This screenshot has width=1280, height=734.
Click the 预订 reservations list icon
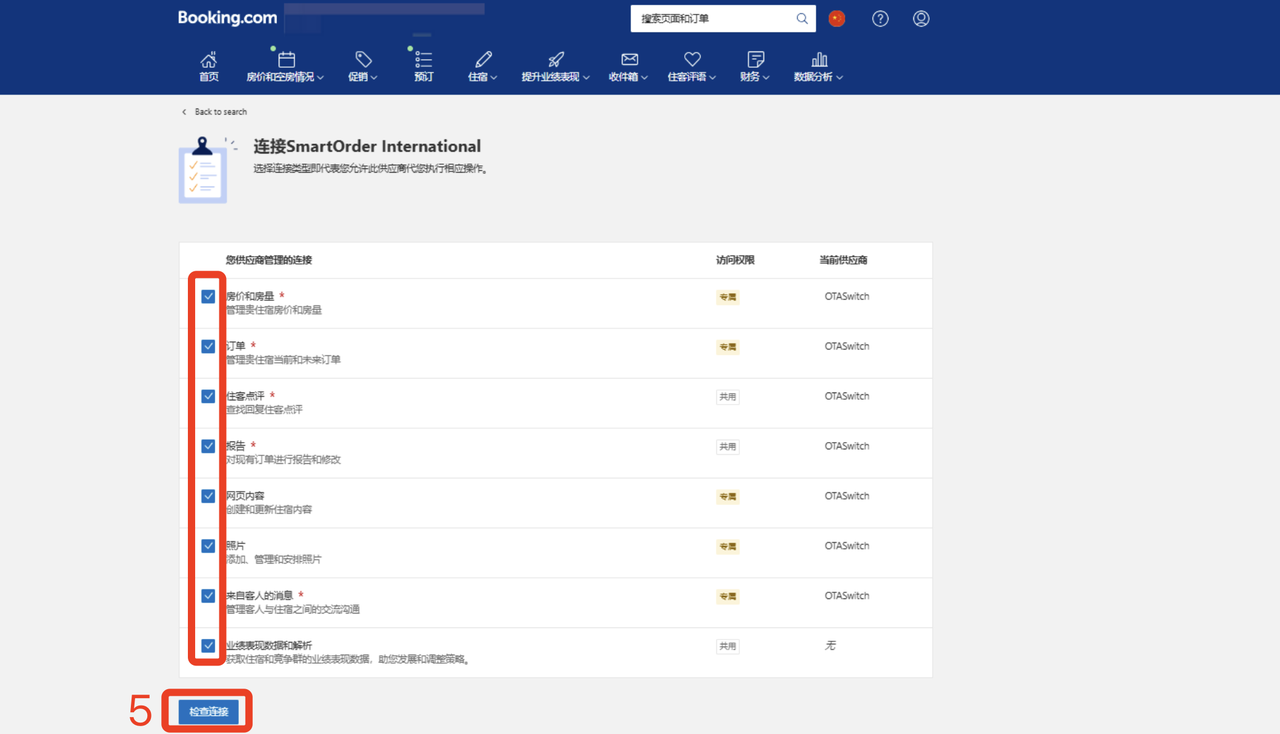[423, 60]
